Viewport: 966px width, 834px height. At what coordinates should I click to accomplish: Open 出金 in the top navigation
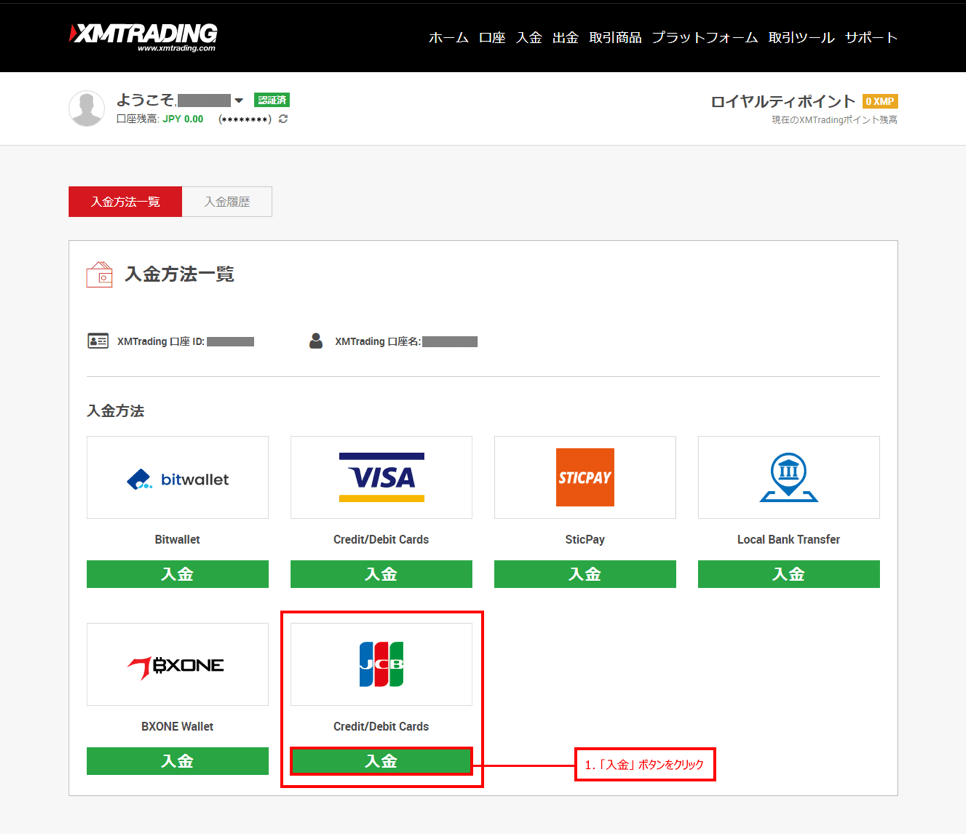566,38
